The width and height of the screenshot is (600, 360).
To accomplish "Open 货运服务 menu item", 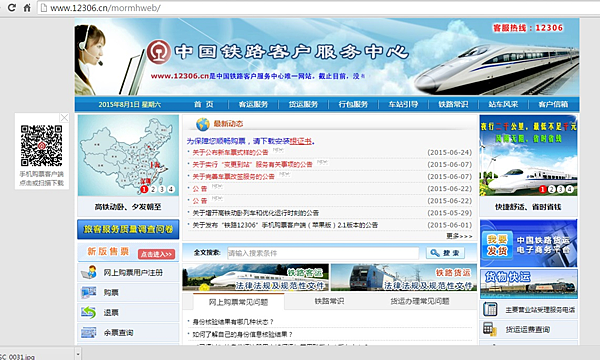I will click(x=303, y=104).
